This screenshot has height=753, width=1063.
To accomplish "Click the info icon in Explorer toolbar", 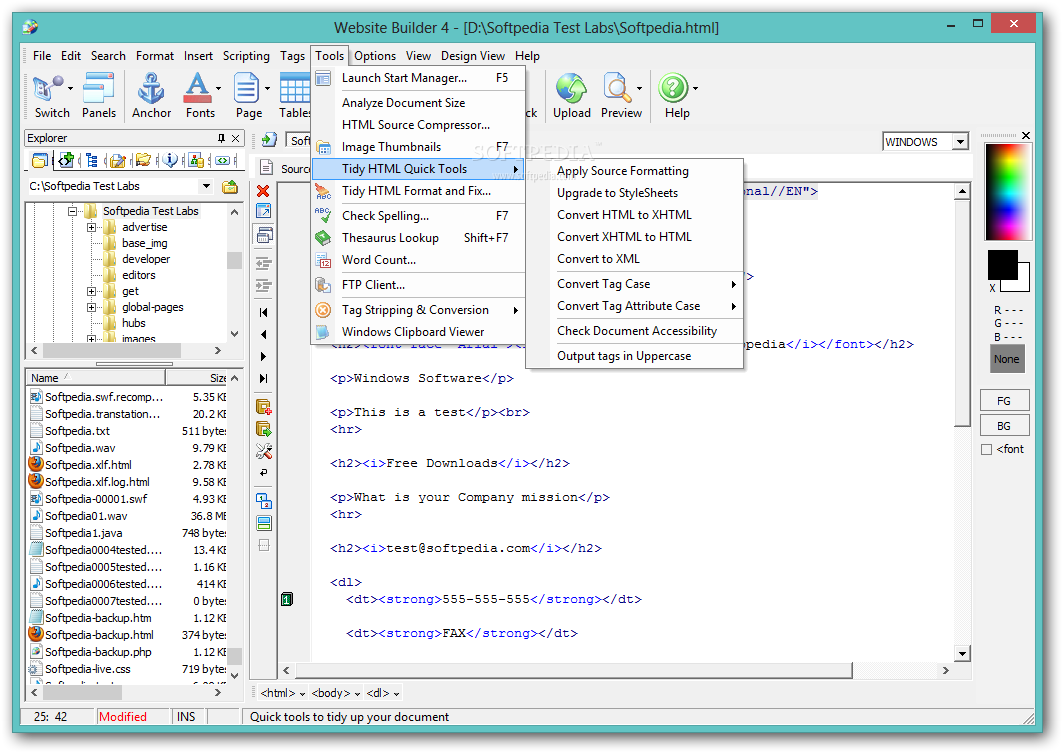I will (170, 160).
